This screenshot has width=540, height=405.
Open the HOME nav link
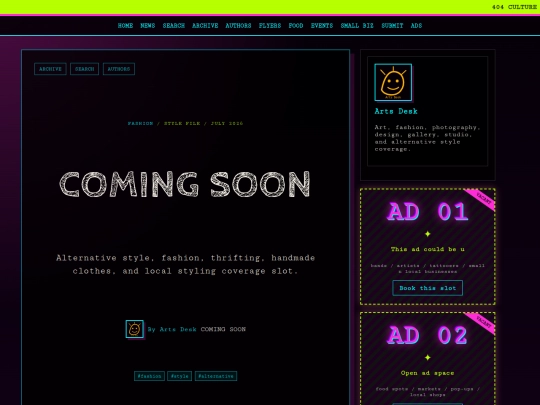pyautogui.click(x=125, y=25)
